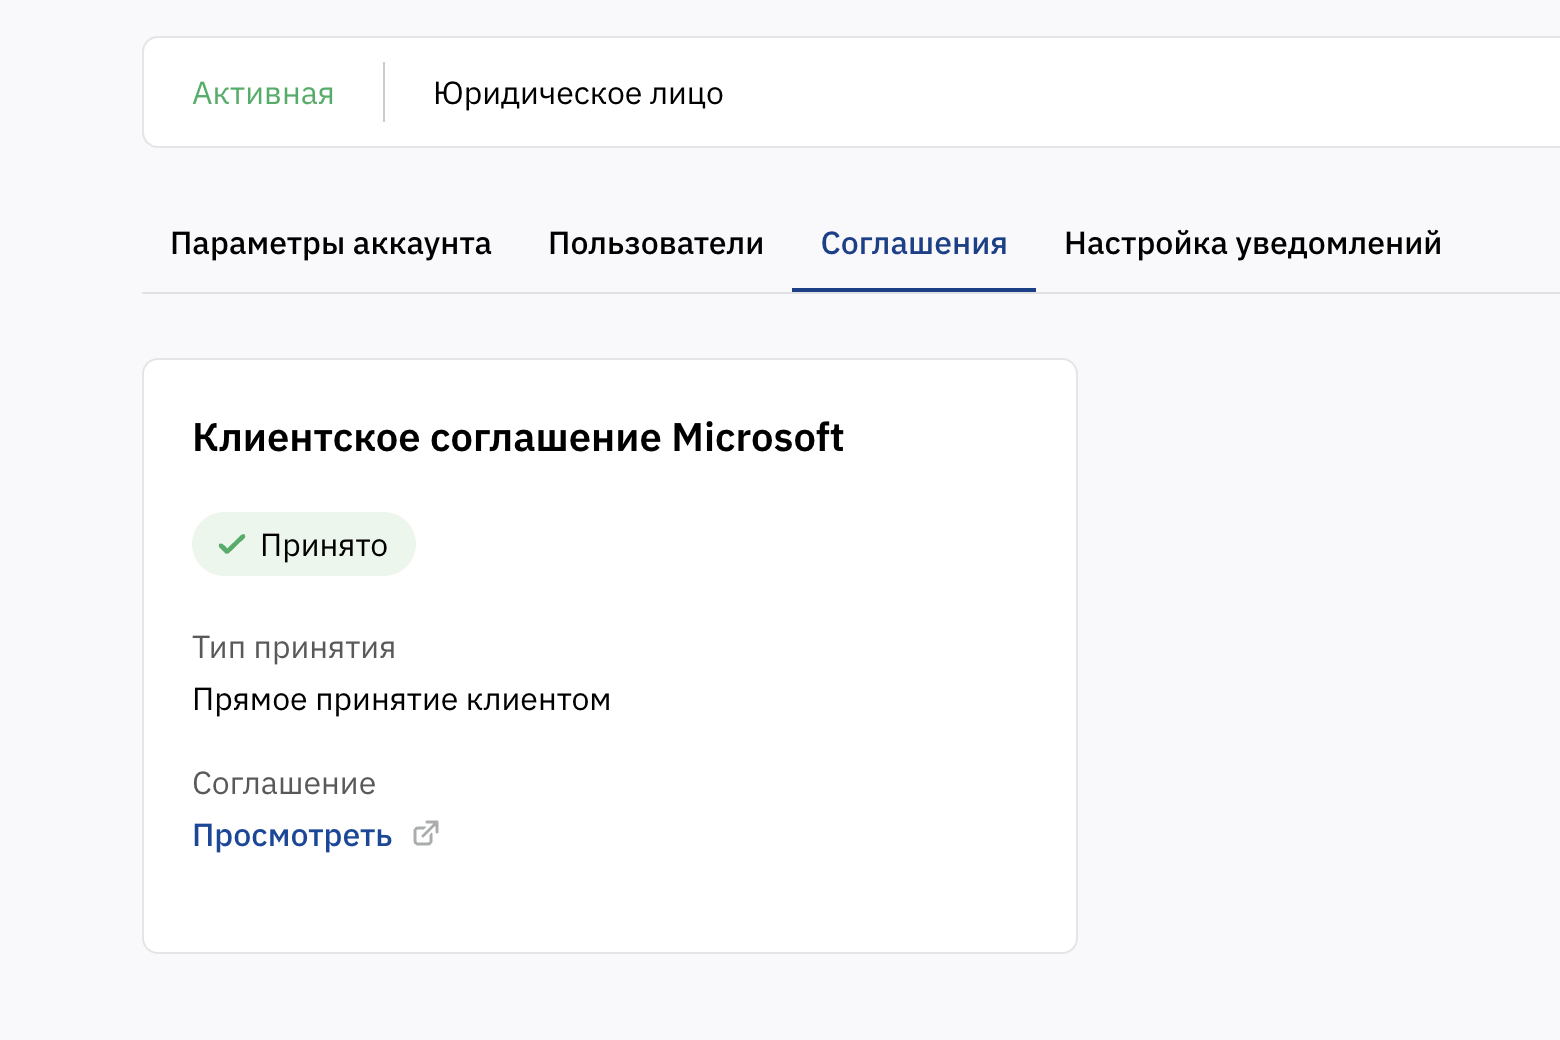Click the Прямое принятие клиентом value
Image resolution: width=1560 pixels, height=1040 pixels.
pyautogui.click(x=401, y=699)
